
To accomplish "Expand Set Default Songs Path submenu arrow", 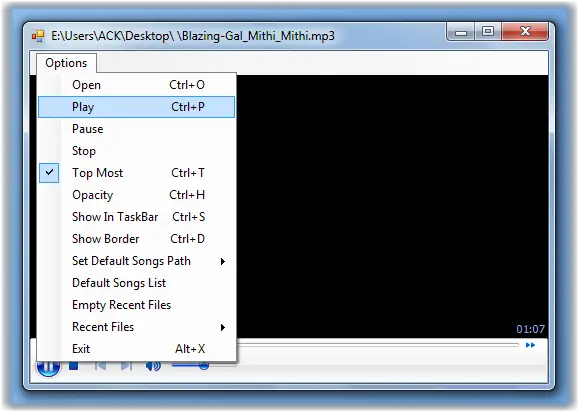I will coord(223,261).
